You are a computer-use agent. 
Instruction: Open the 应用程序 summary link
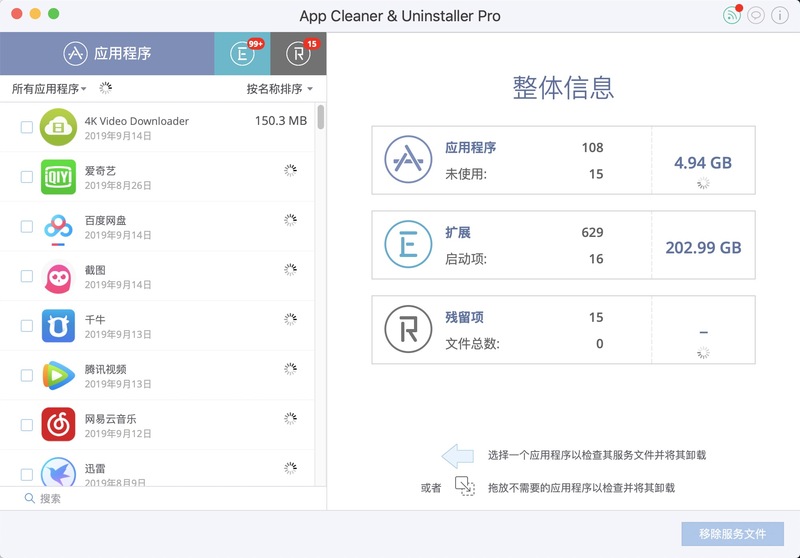470,148
